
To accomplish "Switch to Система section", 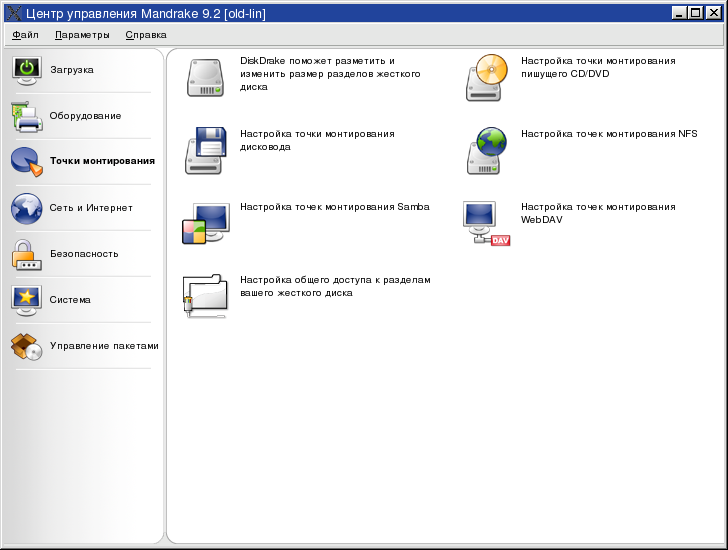I will pos(70,300).
